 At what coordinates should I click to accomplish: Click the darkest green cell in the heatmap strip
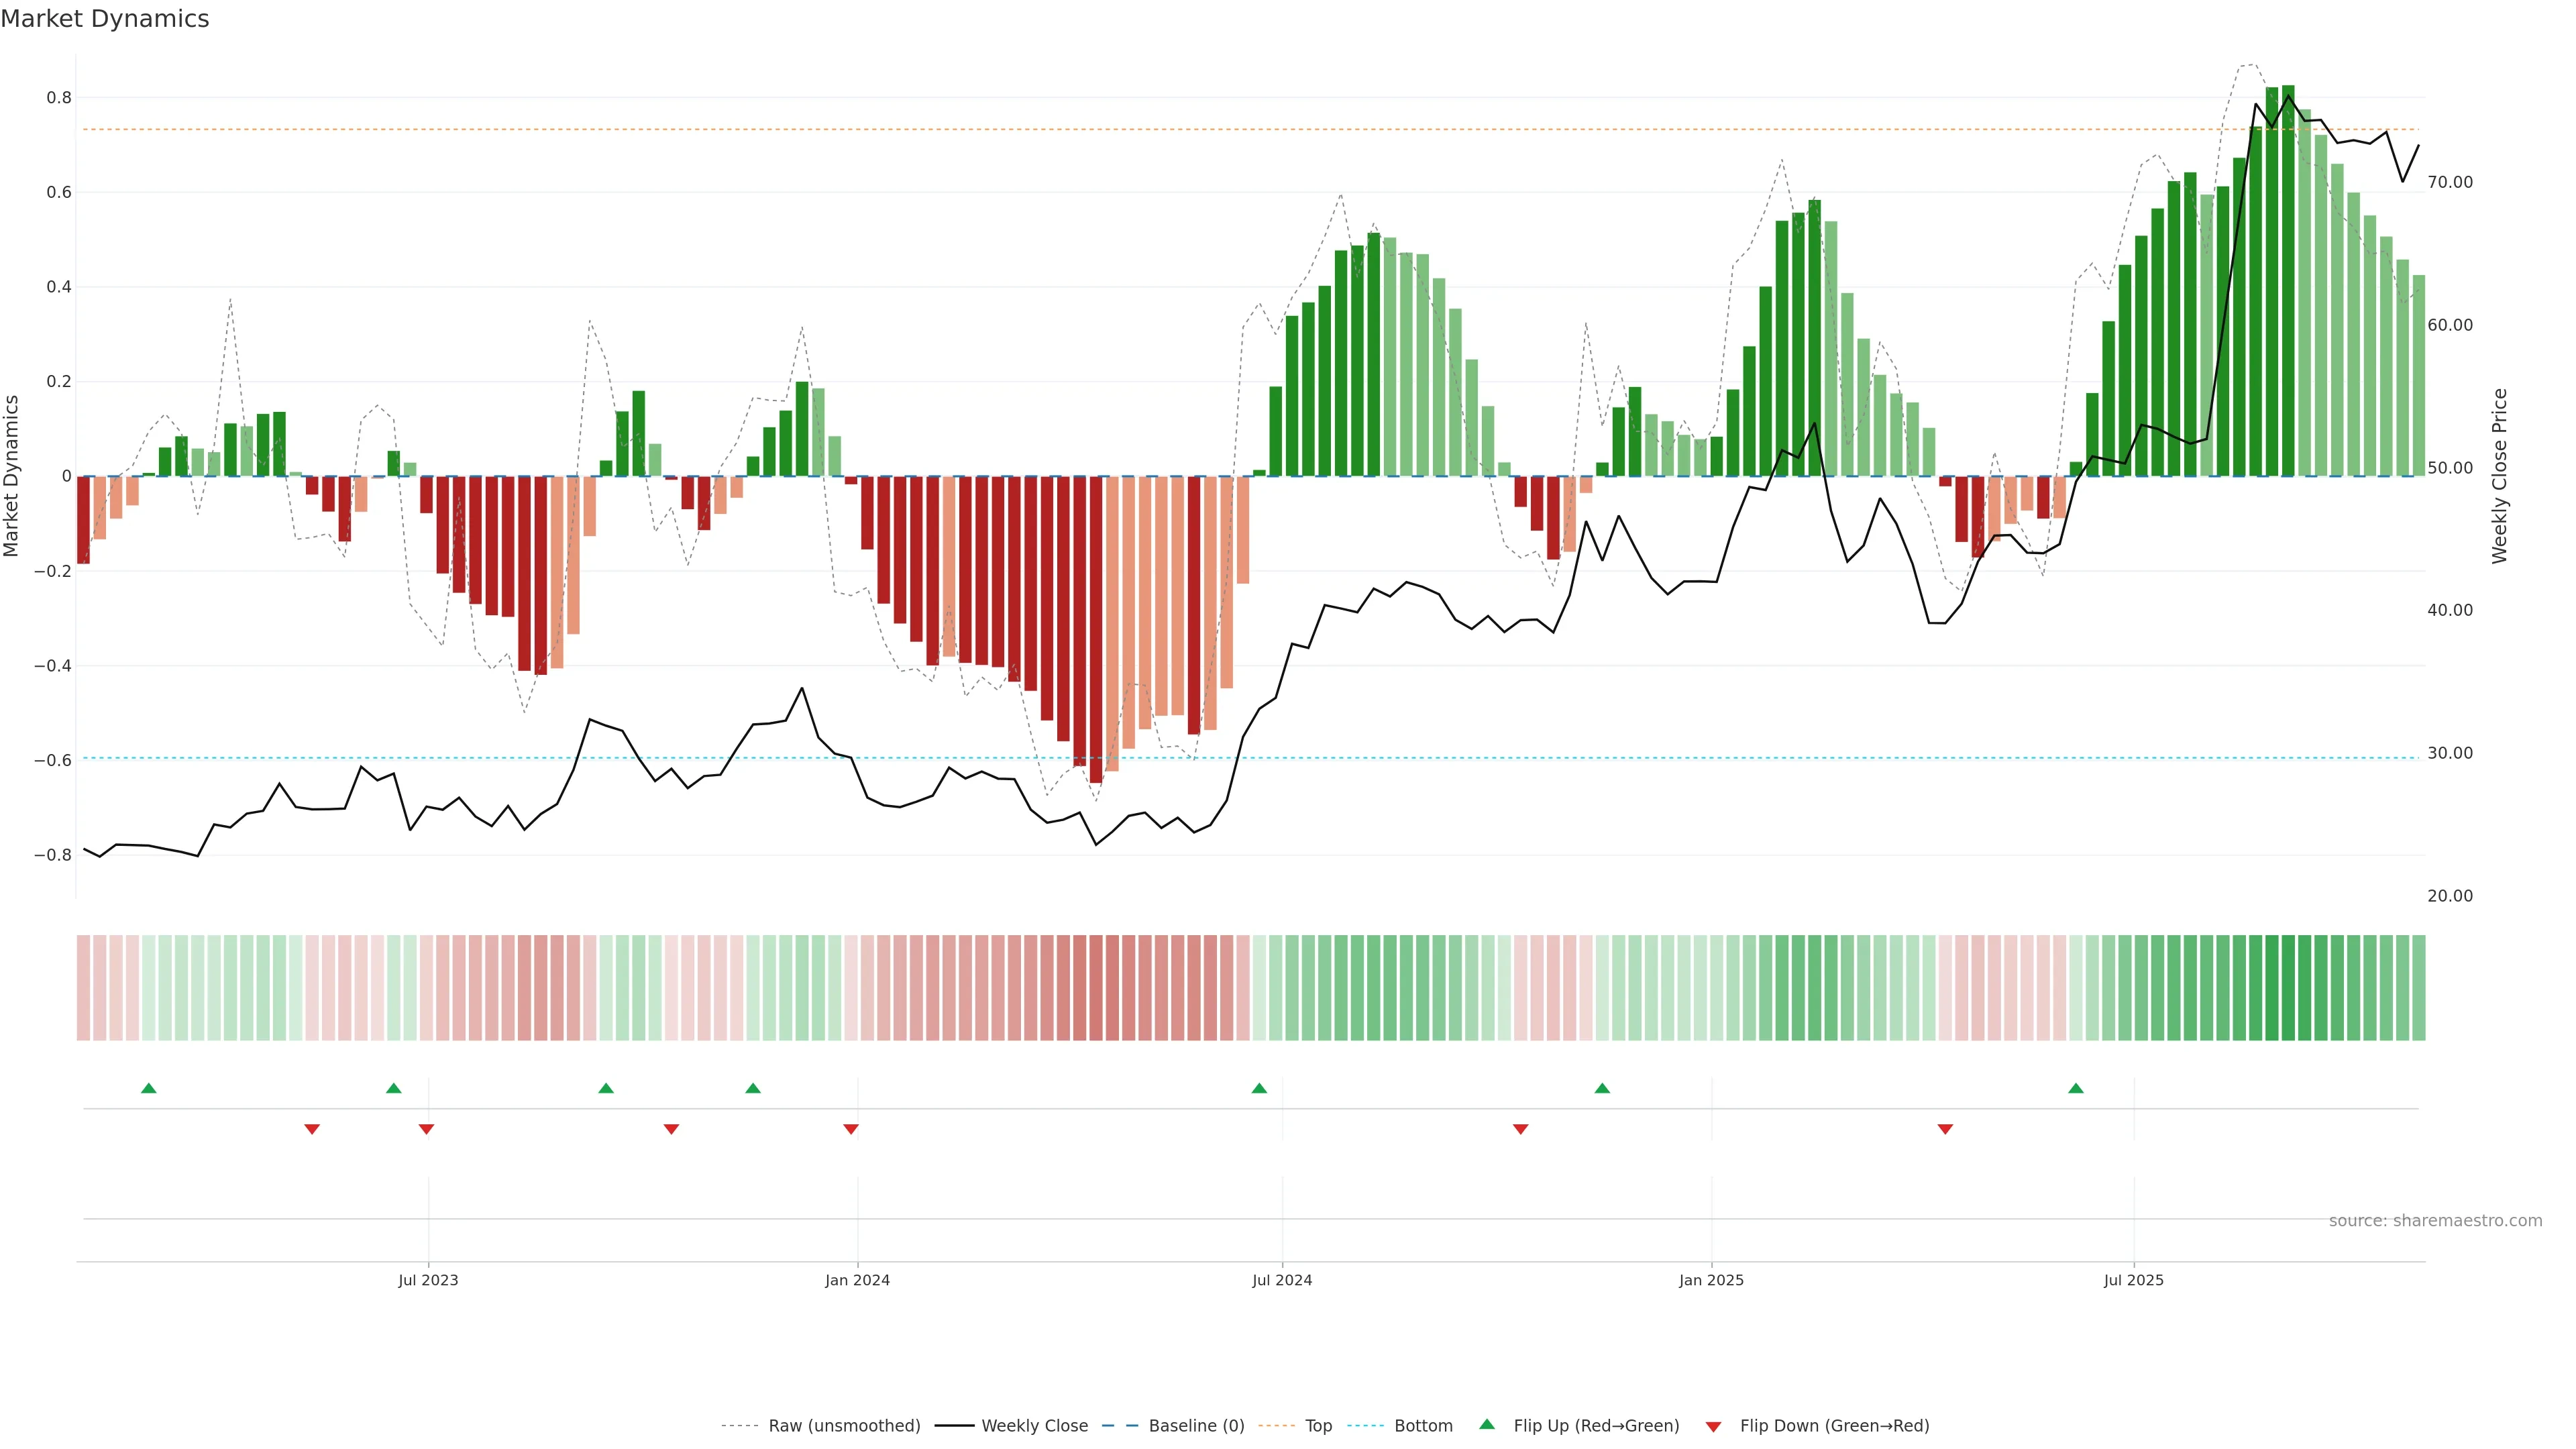2288,987
